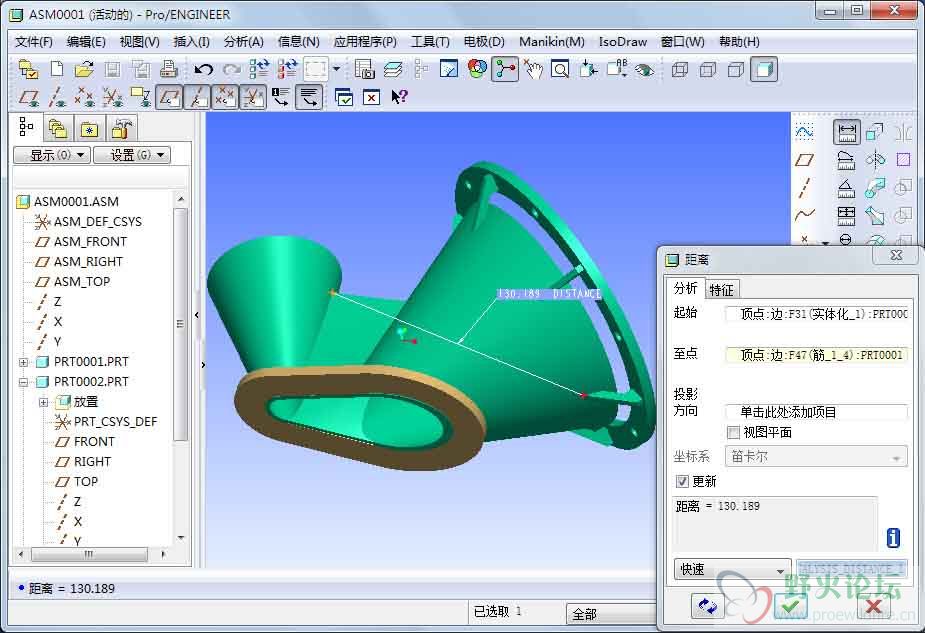The height and width of the screenshot is (633, 925).
Task: Click the blue info icon in distance dialog
Action: pos(893,537)
